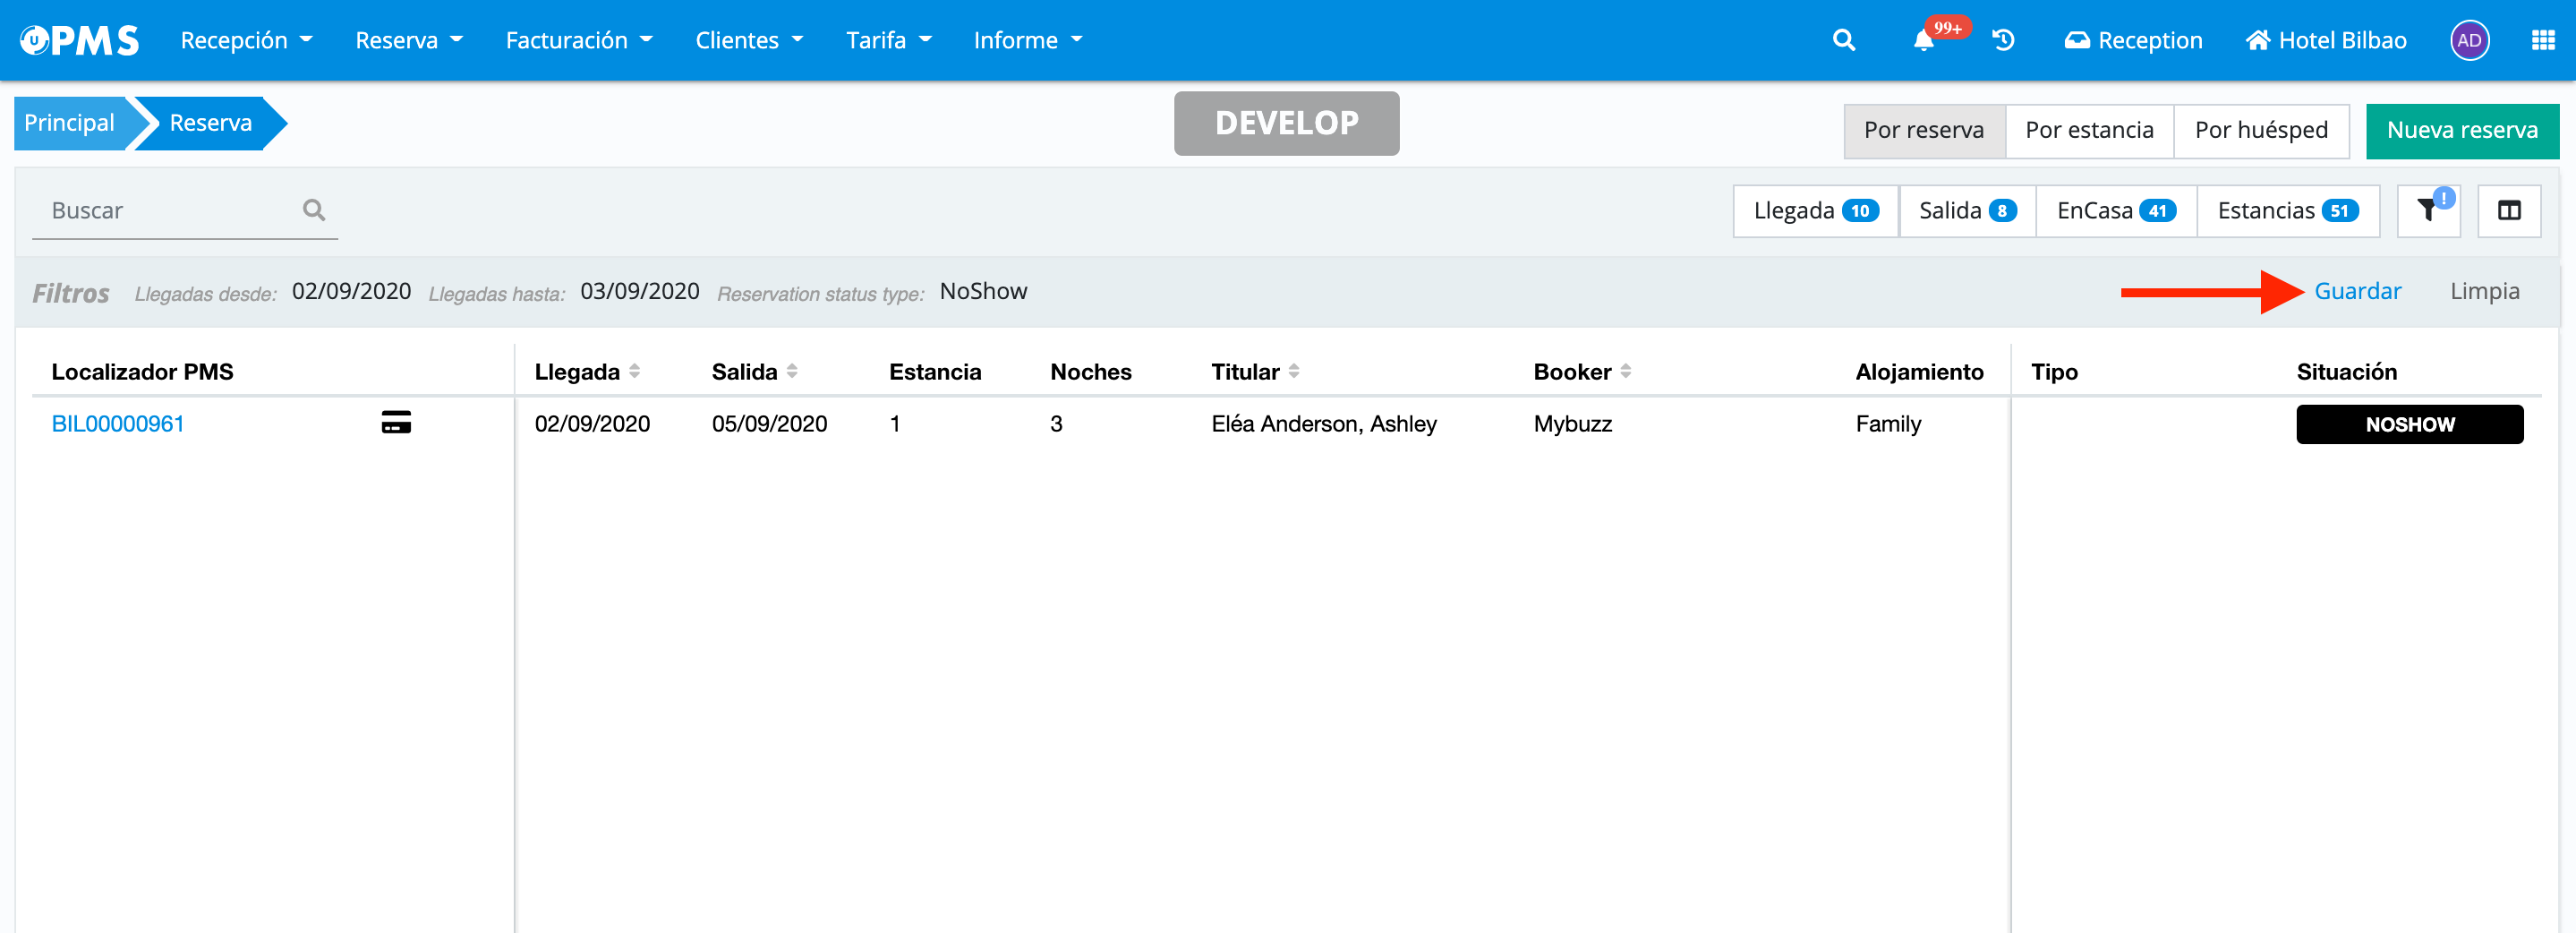Click the search magnifier icon in navbar
2576x933 pixels.
tap(1843, 40)
